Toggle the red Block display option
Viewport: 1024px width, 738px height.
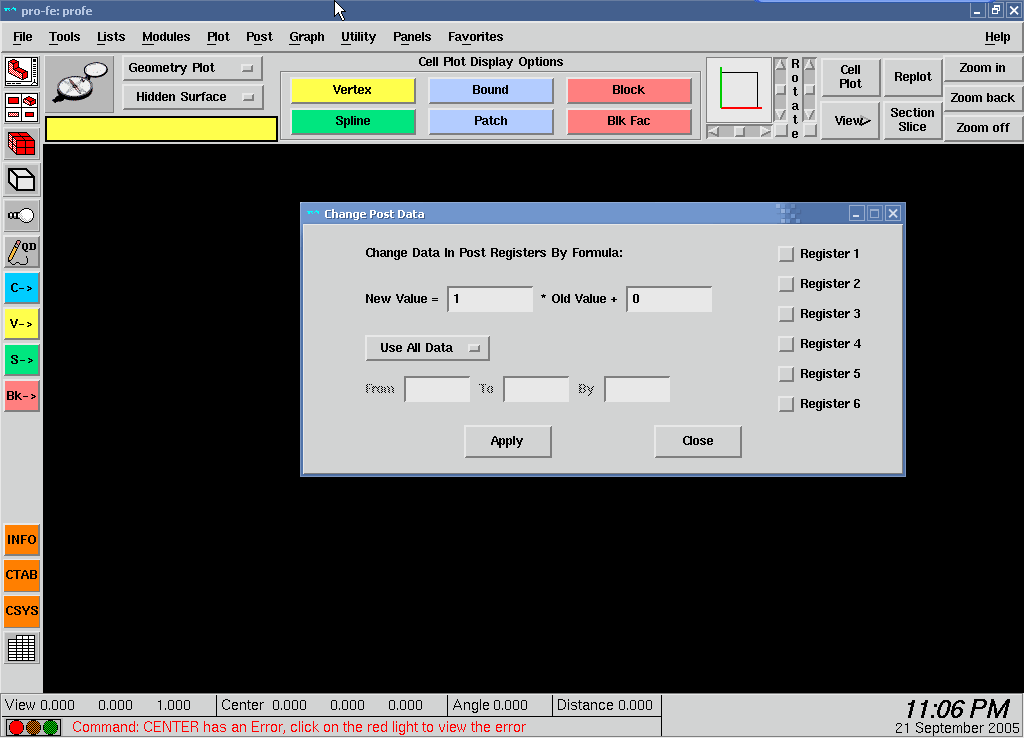click(629, 90)
